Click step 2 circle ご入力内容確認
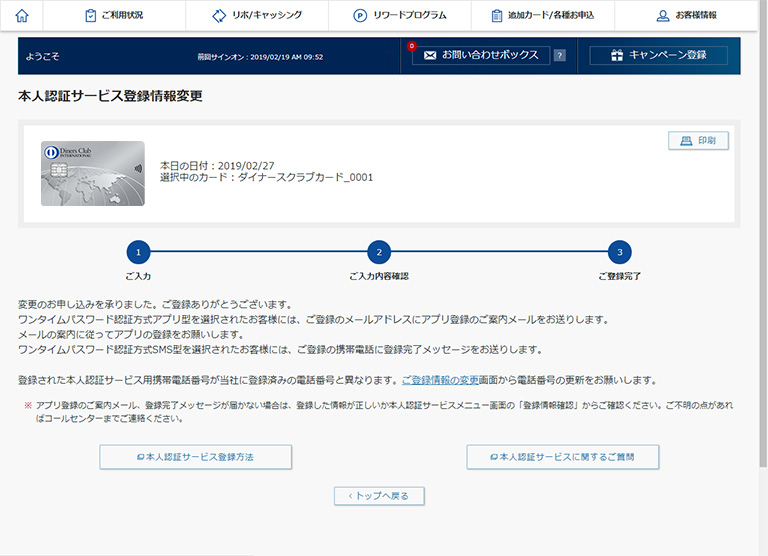This screenshot has height=556, width=768. click(378, 252)
